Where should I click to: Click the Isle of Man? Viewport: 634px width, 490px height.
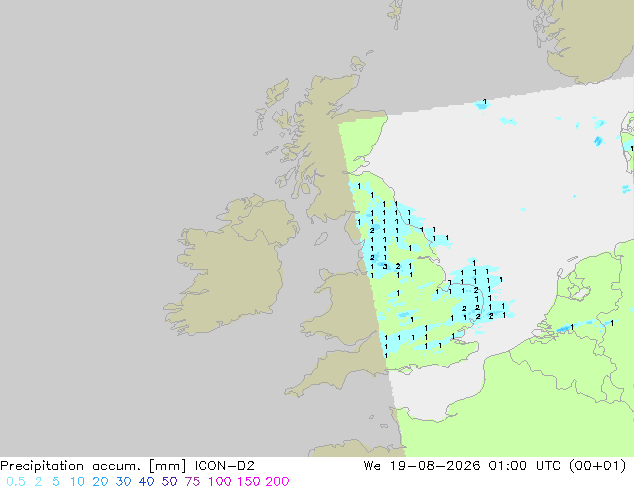tap(321, 239)
